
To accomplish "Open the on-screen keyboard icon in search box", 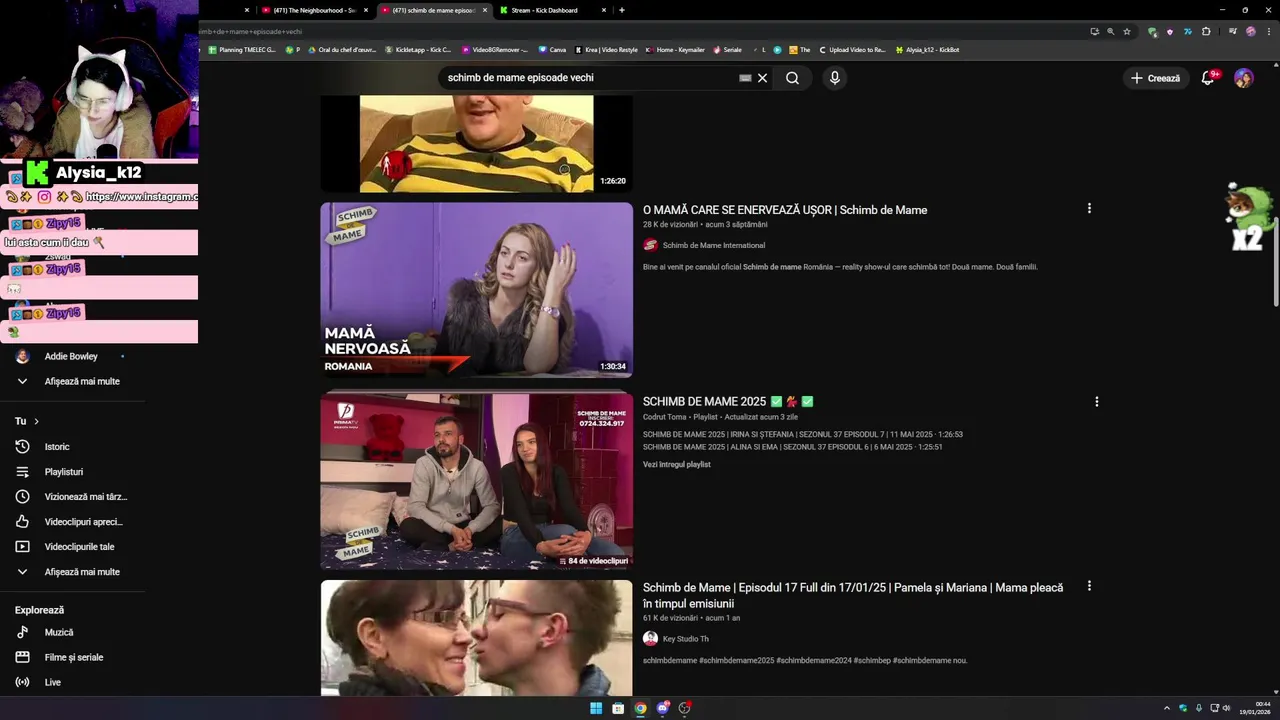I will tap(745, 78).
